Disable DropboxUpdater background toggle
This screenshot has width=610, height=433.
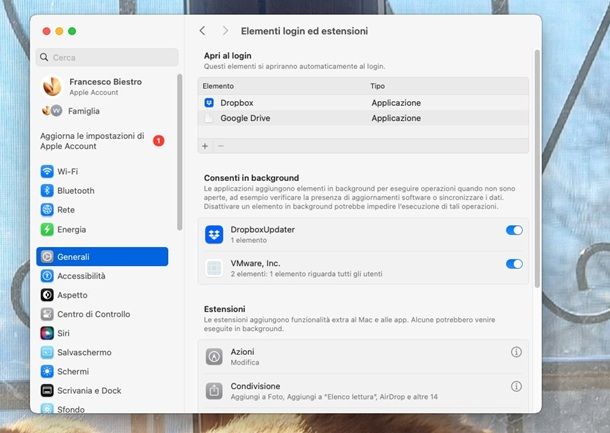coord(514,231)
